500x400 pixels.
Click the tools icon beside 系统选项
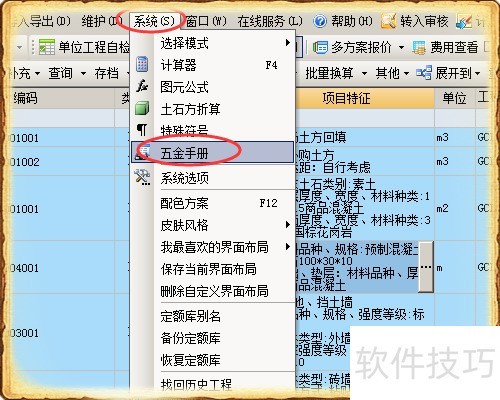[x=142, y=177]
